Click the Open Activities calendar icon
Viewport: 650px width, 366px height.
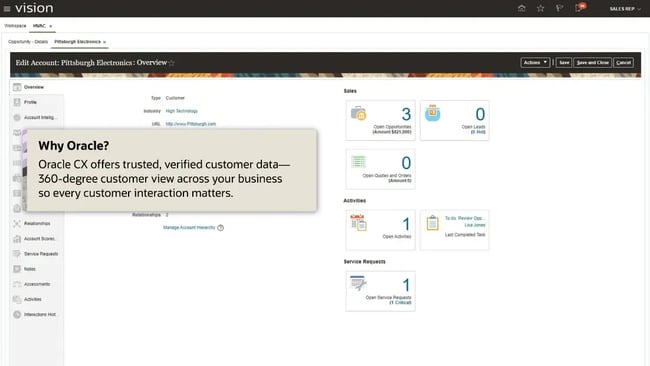point(359,223)
